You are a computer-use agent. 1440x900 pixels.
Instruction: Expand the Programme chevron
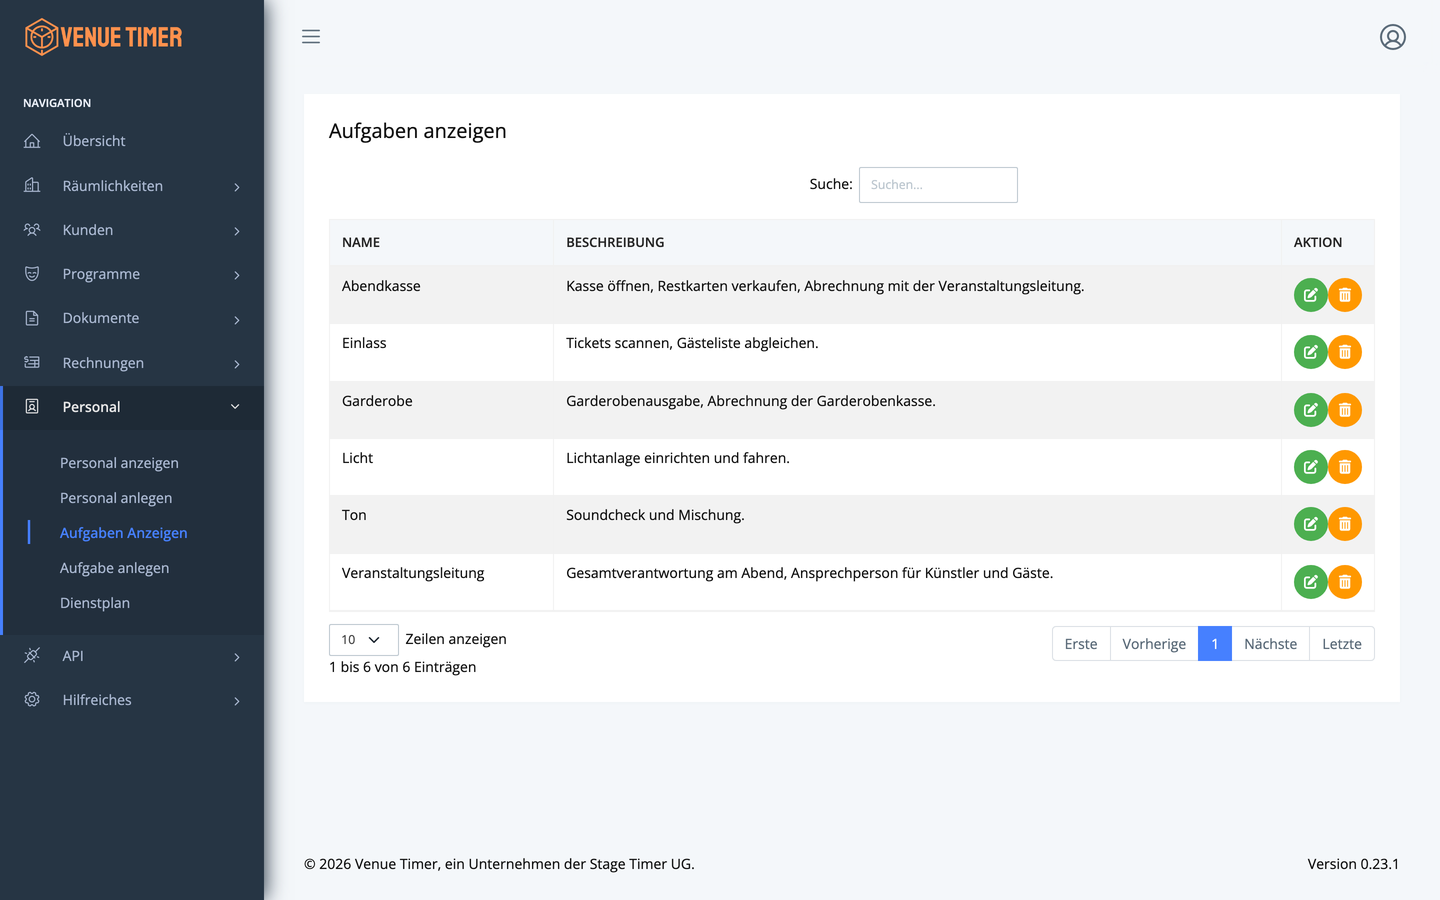pyautogui.click(x=237, y=275)
